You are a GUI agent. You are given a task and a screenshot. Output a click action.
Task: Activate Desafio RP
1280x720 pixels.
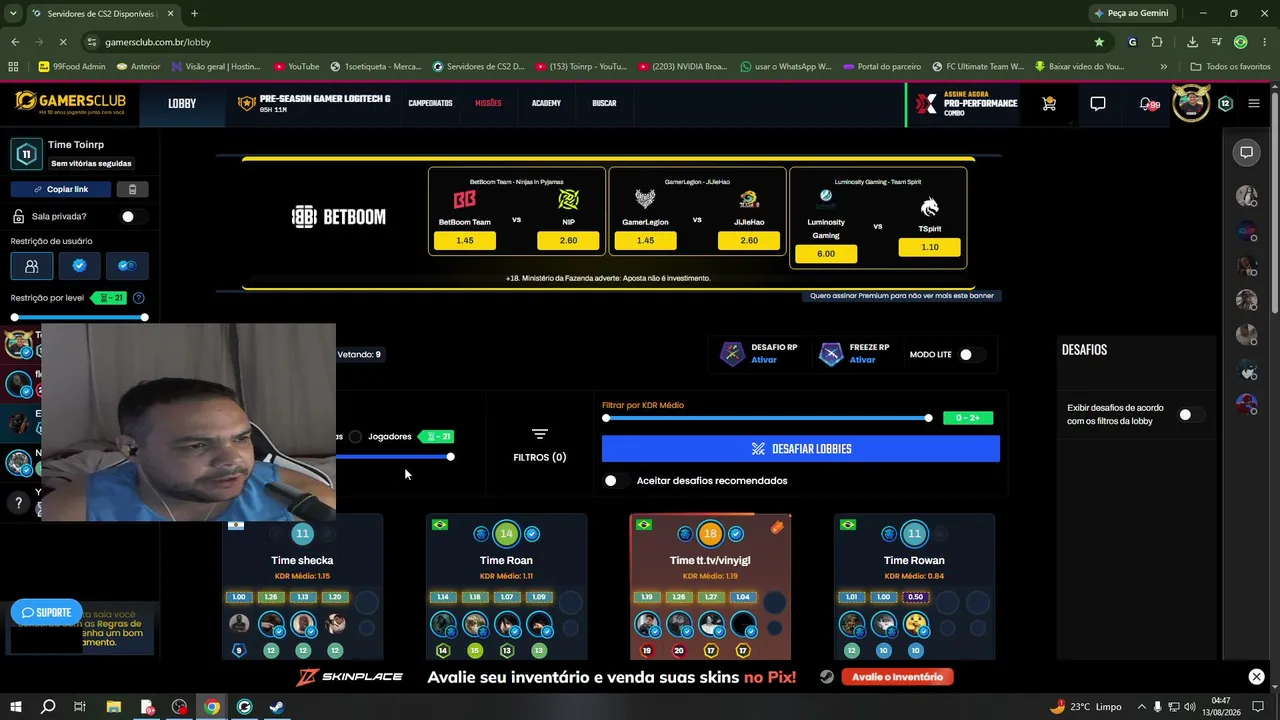(764, 360)
